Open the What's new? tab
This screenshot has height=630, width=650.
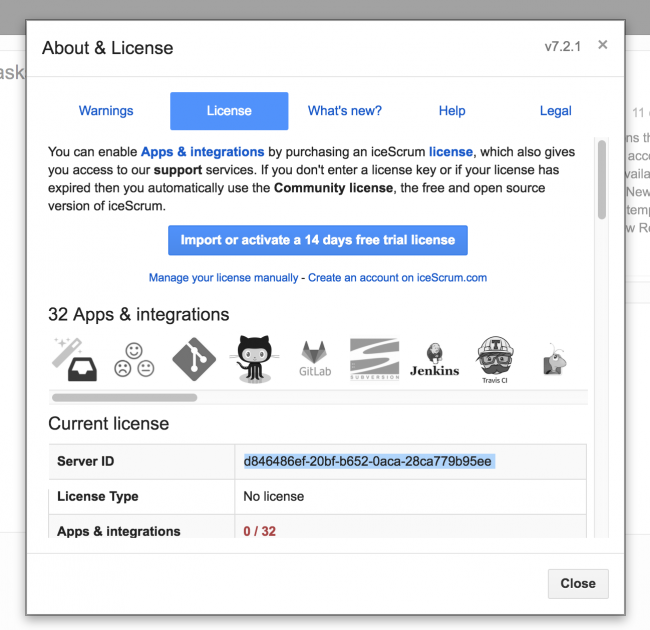tap(344, 111)
